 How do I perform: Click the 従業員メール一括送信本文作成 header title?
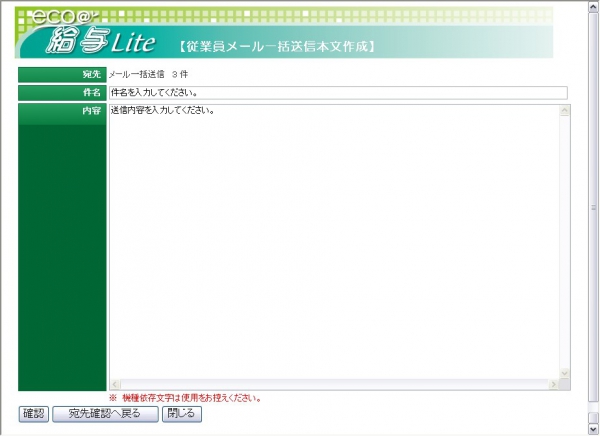point(277,47)
